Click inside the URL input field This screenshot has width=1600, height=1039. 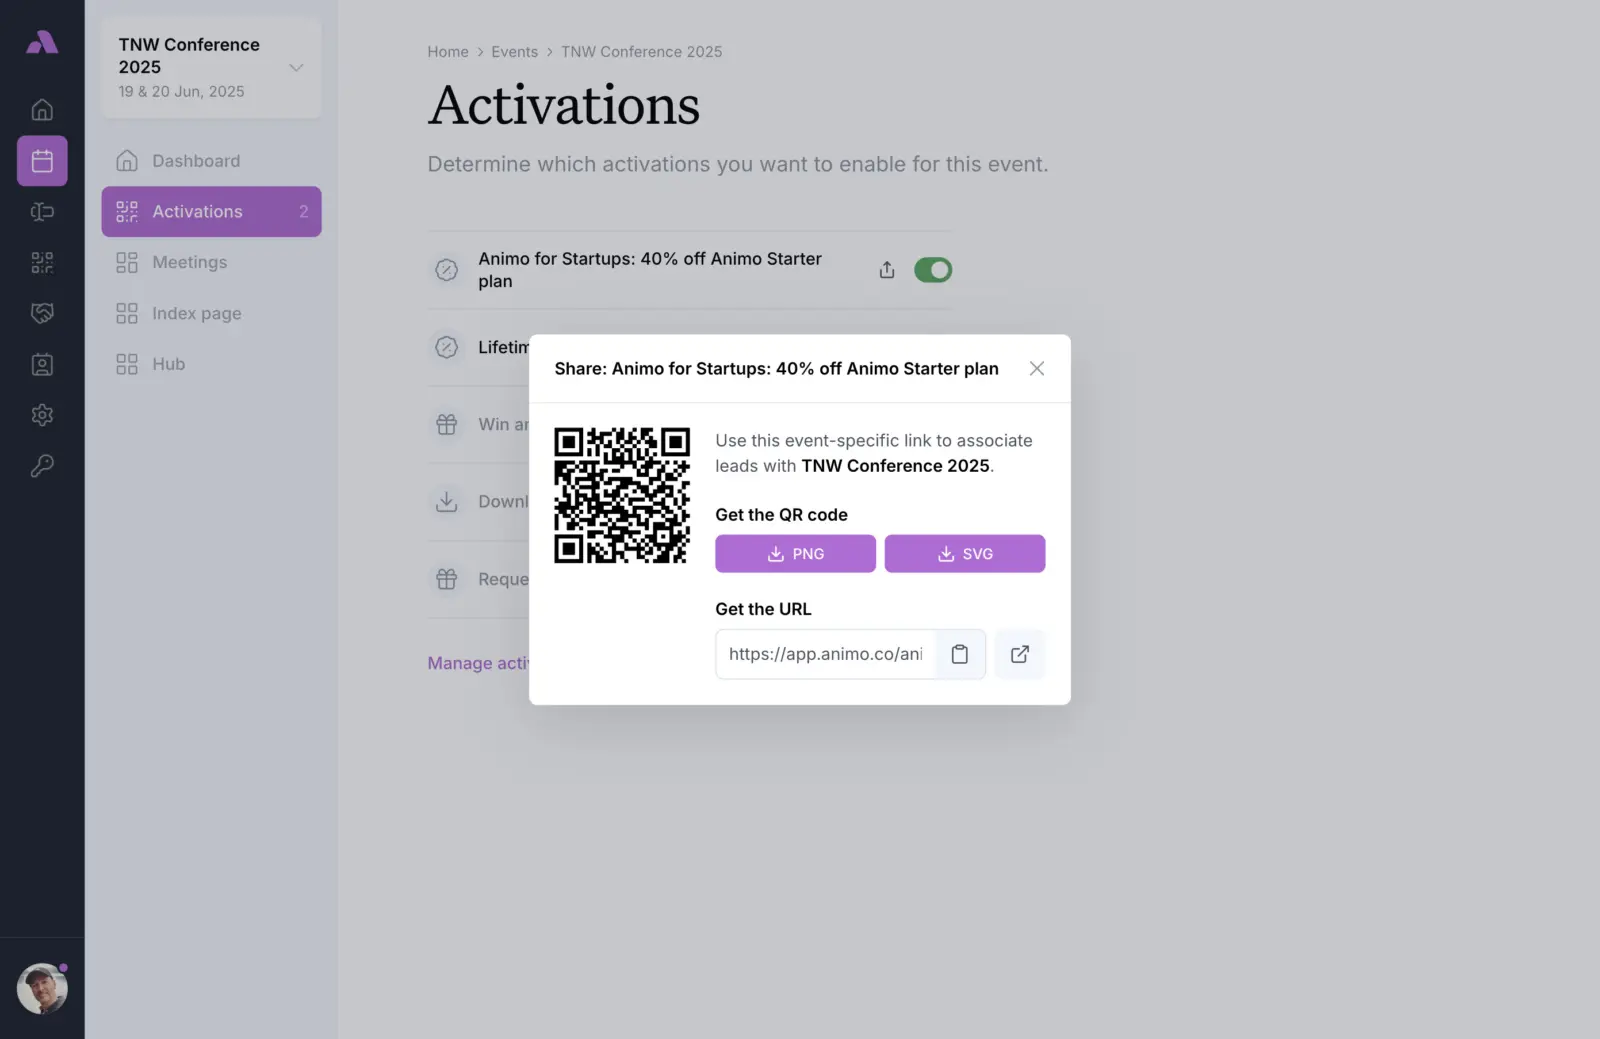click(825, 654)
